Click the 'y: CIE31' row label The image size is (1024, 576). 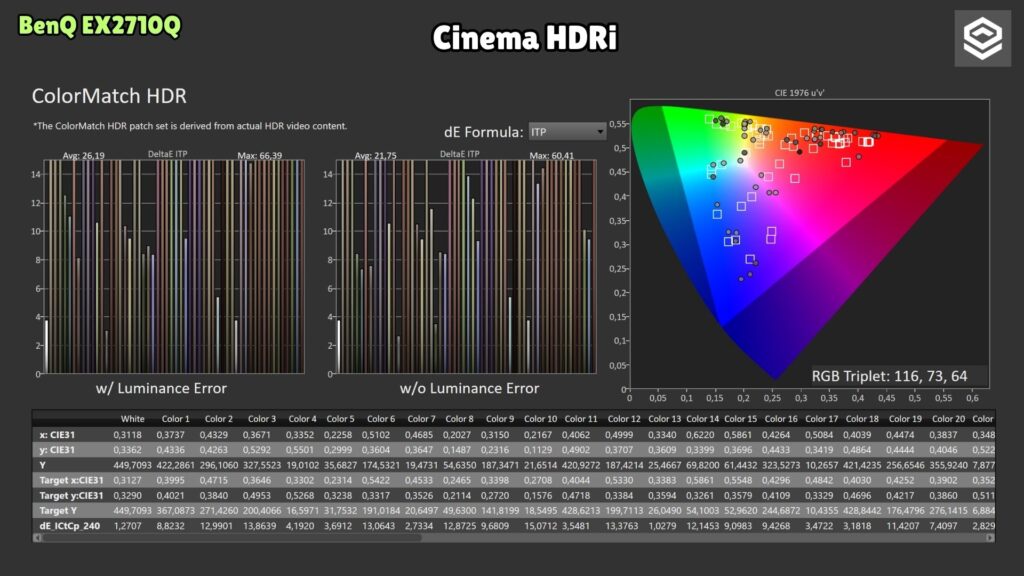pos(57,449)
